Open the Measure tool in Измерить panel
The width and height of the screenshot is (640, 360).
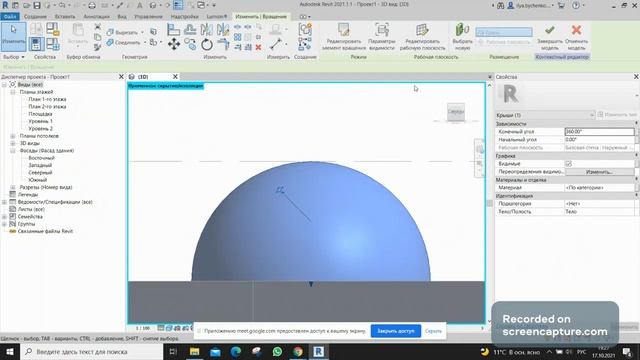(276, 44)
